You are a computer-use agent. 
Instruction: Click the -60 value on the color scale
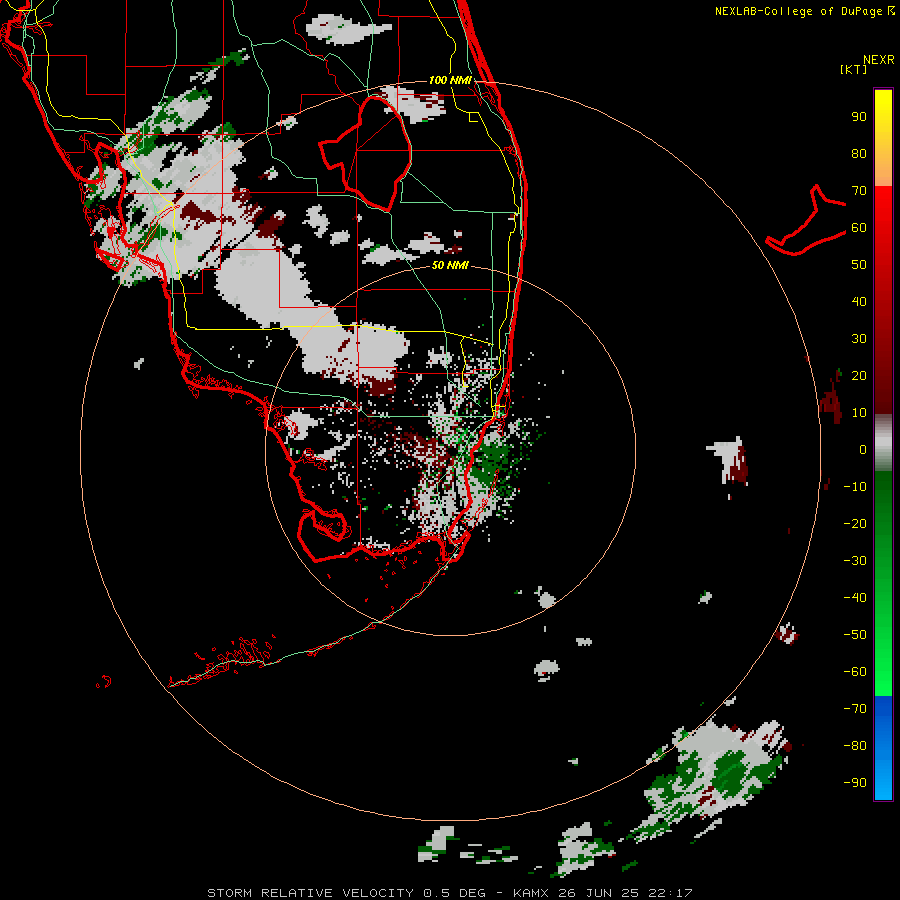coord(855,672)
